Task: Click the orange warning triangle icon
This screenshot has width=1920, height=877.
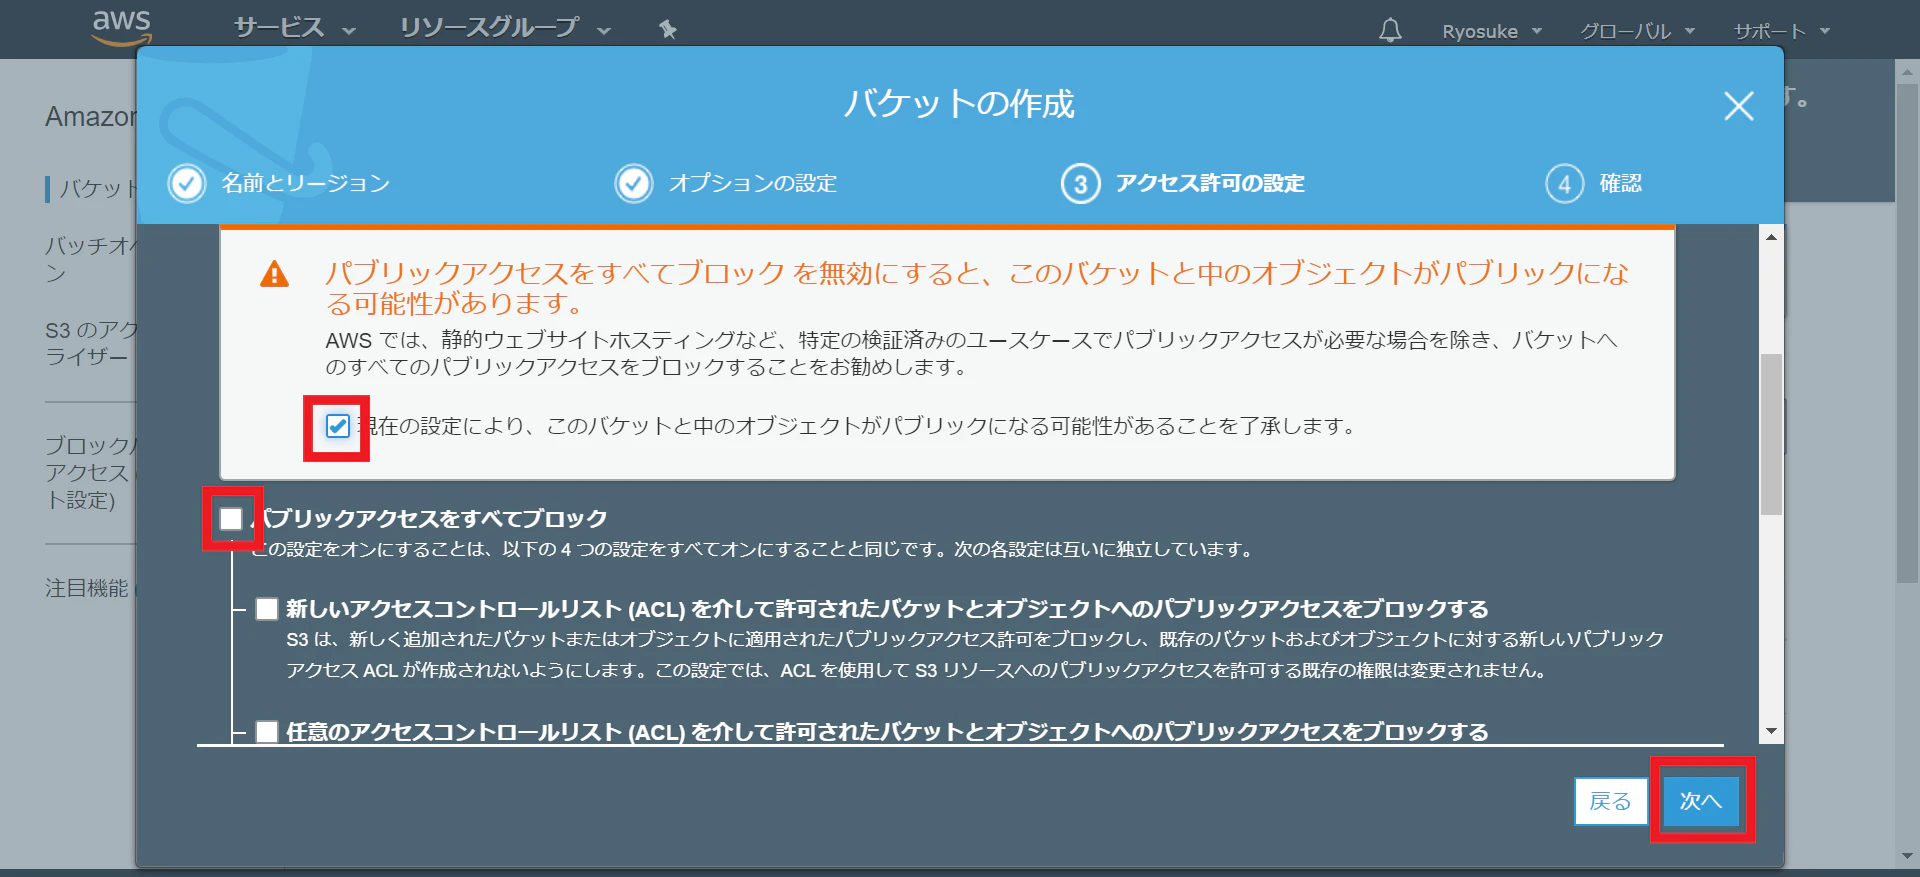Action: pyautogui.click(x=274, y=274)
